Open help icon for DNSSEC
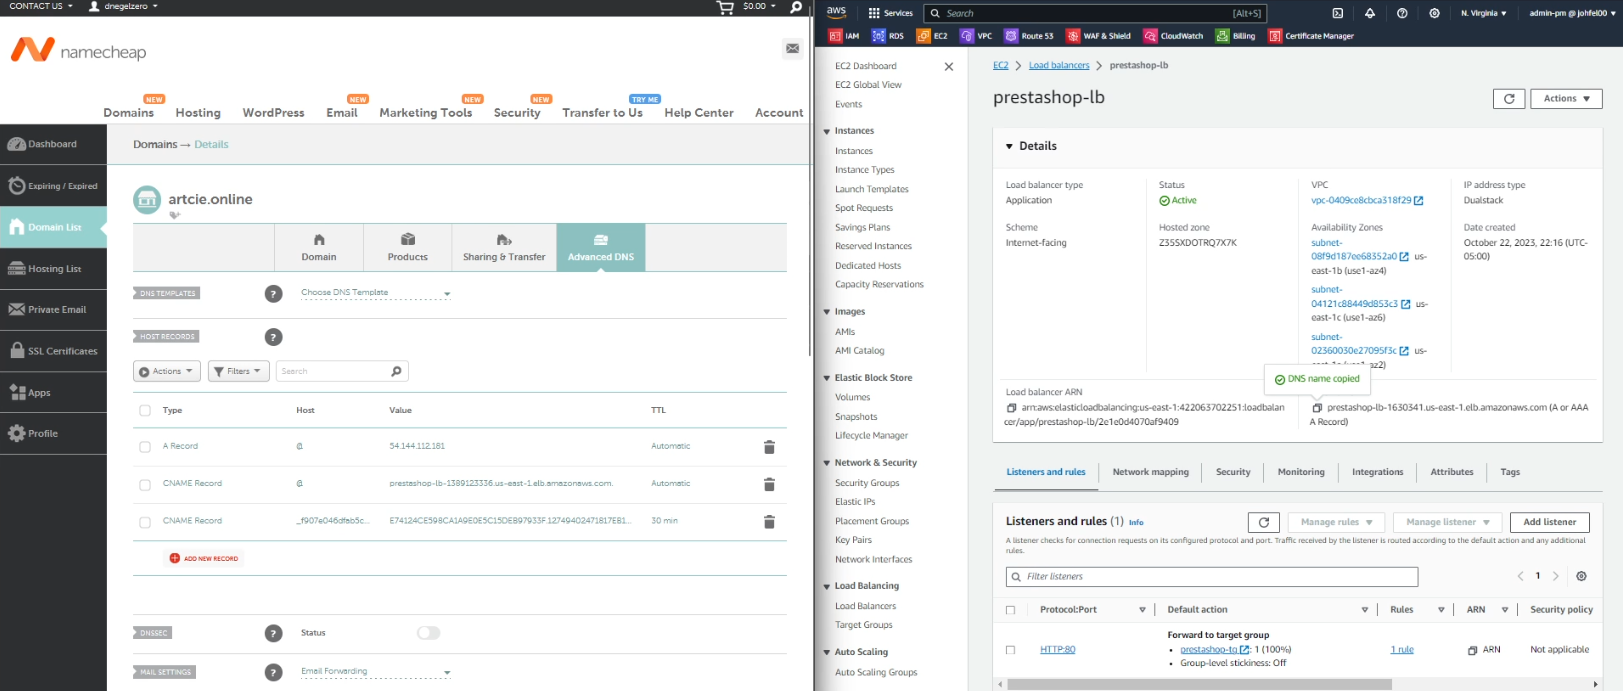Viewport: 1623px width, 691px height. 273,633
